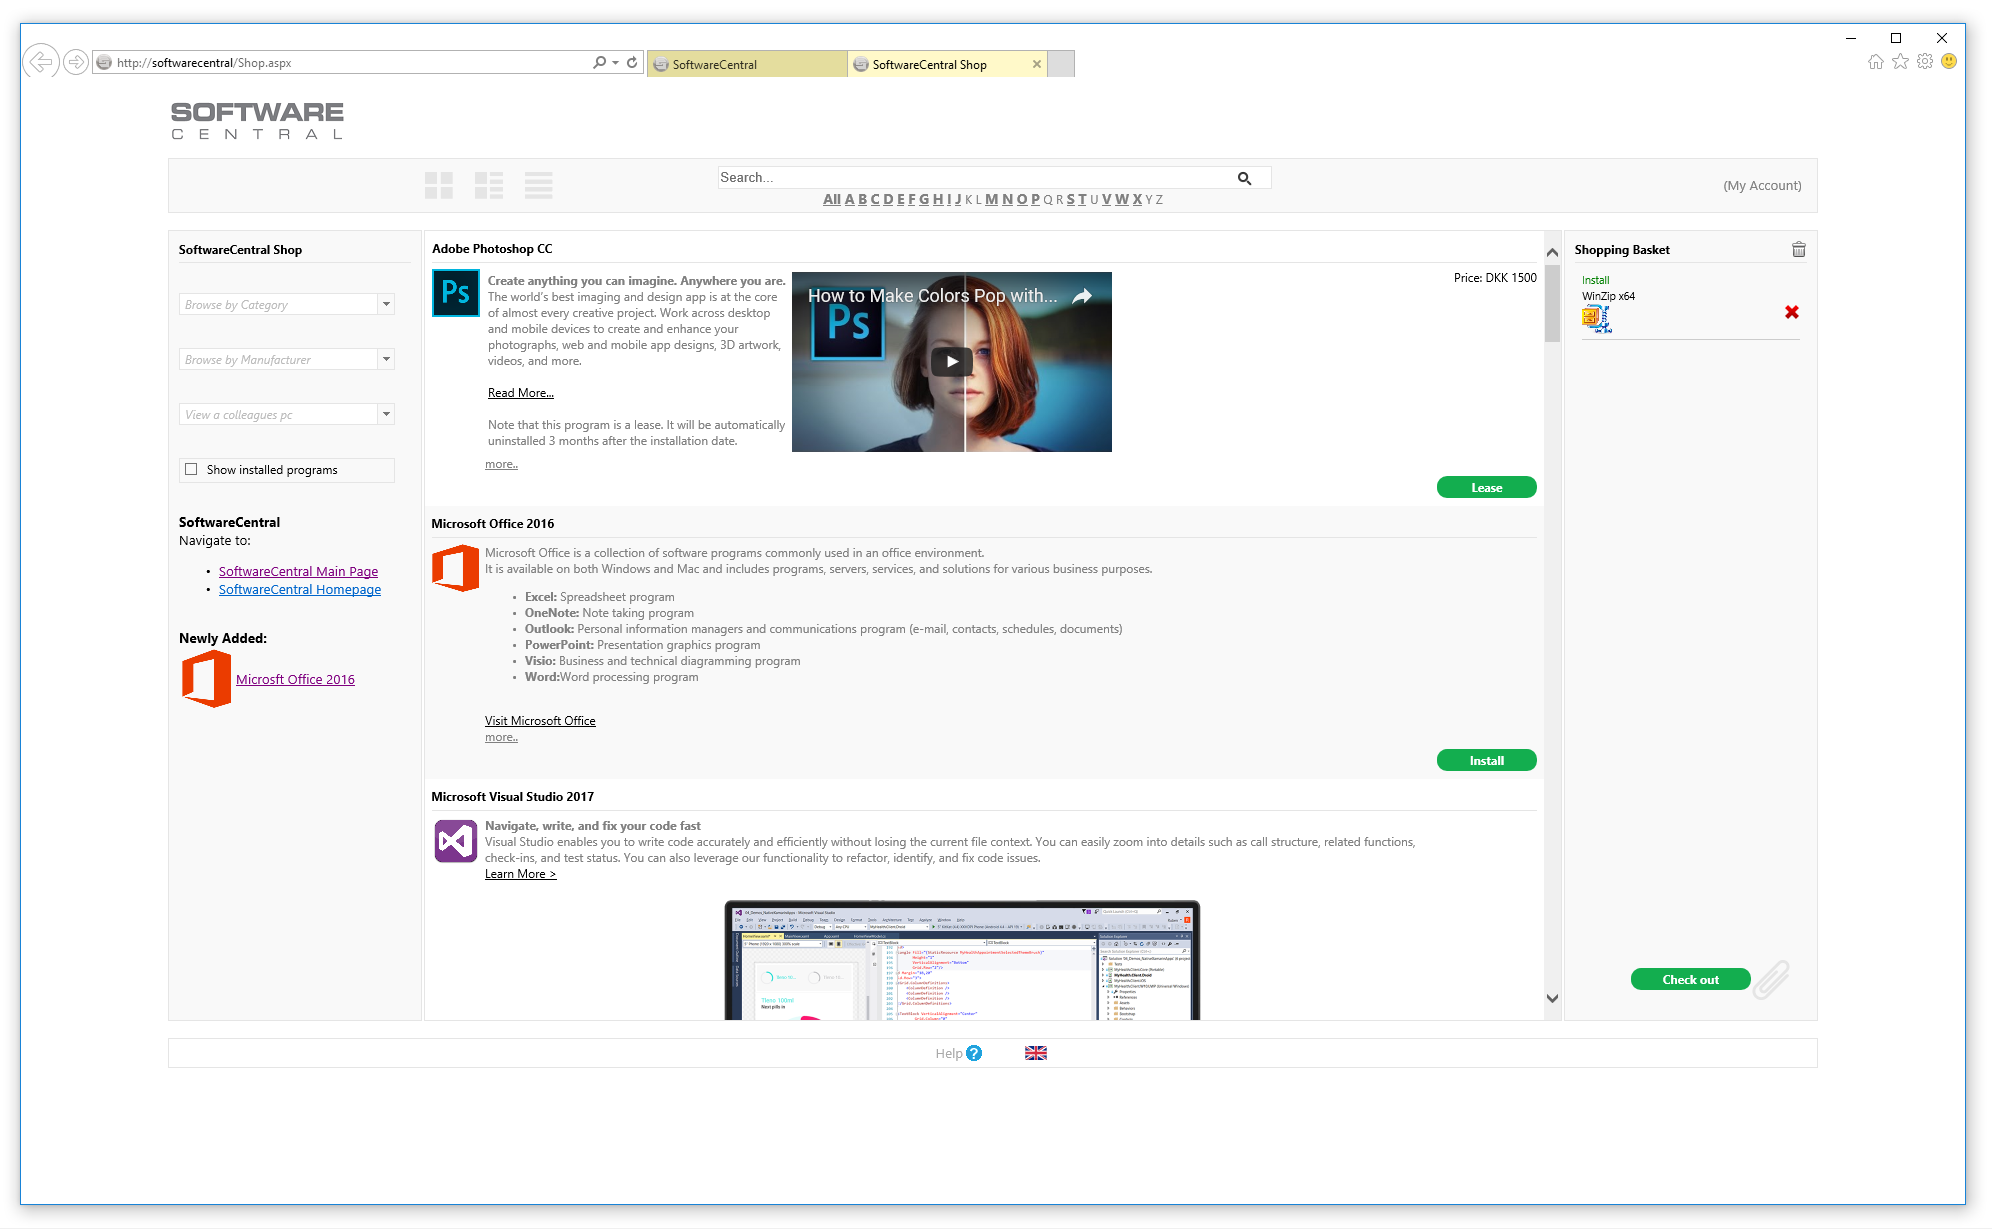Open Microsoft Office 2016 under Newly Added
1992x1229 pixels.
tap(295, 679)
